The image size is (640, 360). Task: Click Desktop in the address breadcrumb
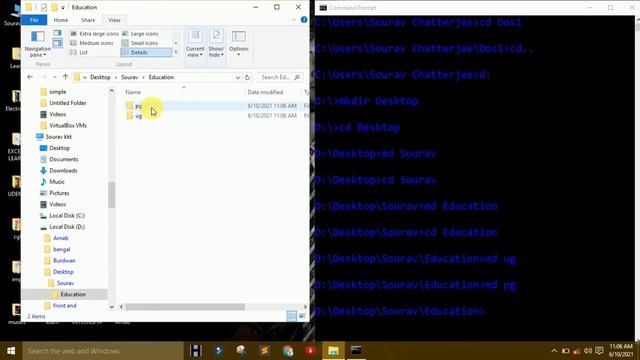(x=100, y=77)
